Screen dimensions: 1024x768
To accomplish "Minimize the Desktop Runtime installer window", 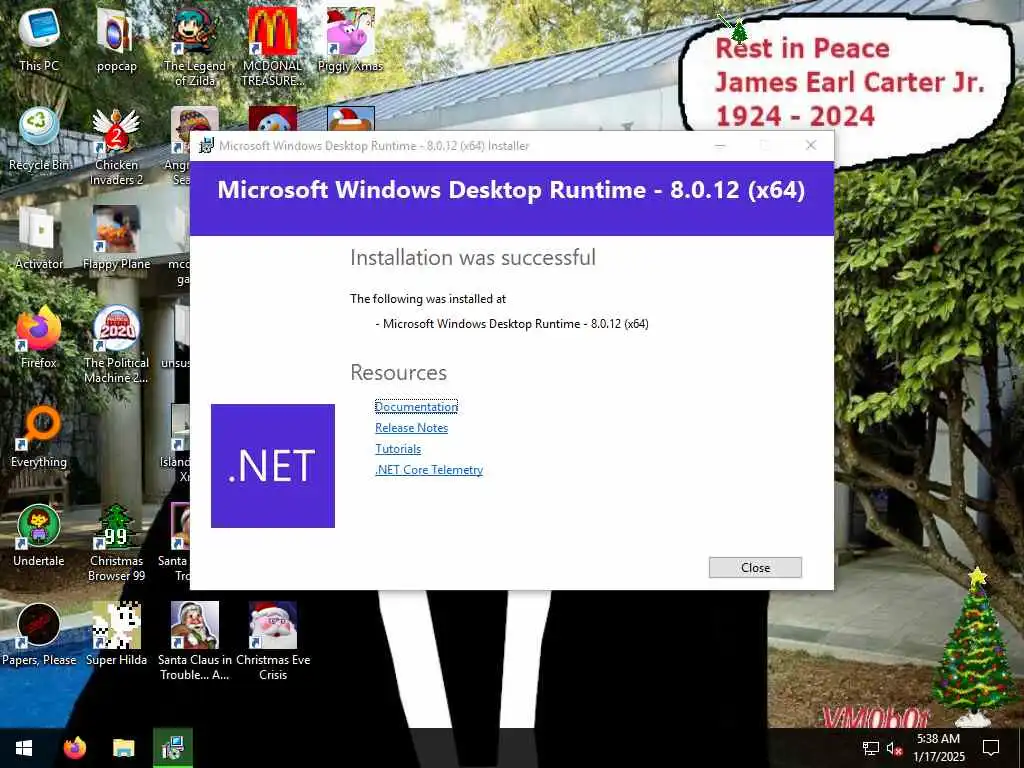I will 720,145.
